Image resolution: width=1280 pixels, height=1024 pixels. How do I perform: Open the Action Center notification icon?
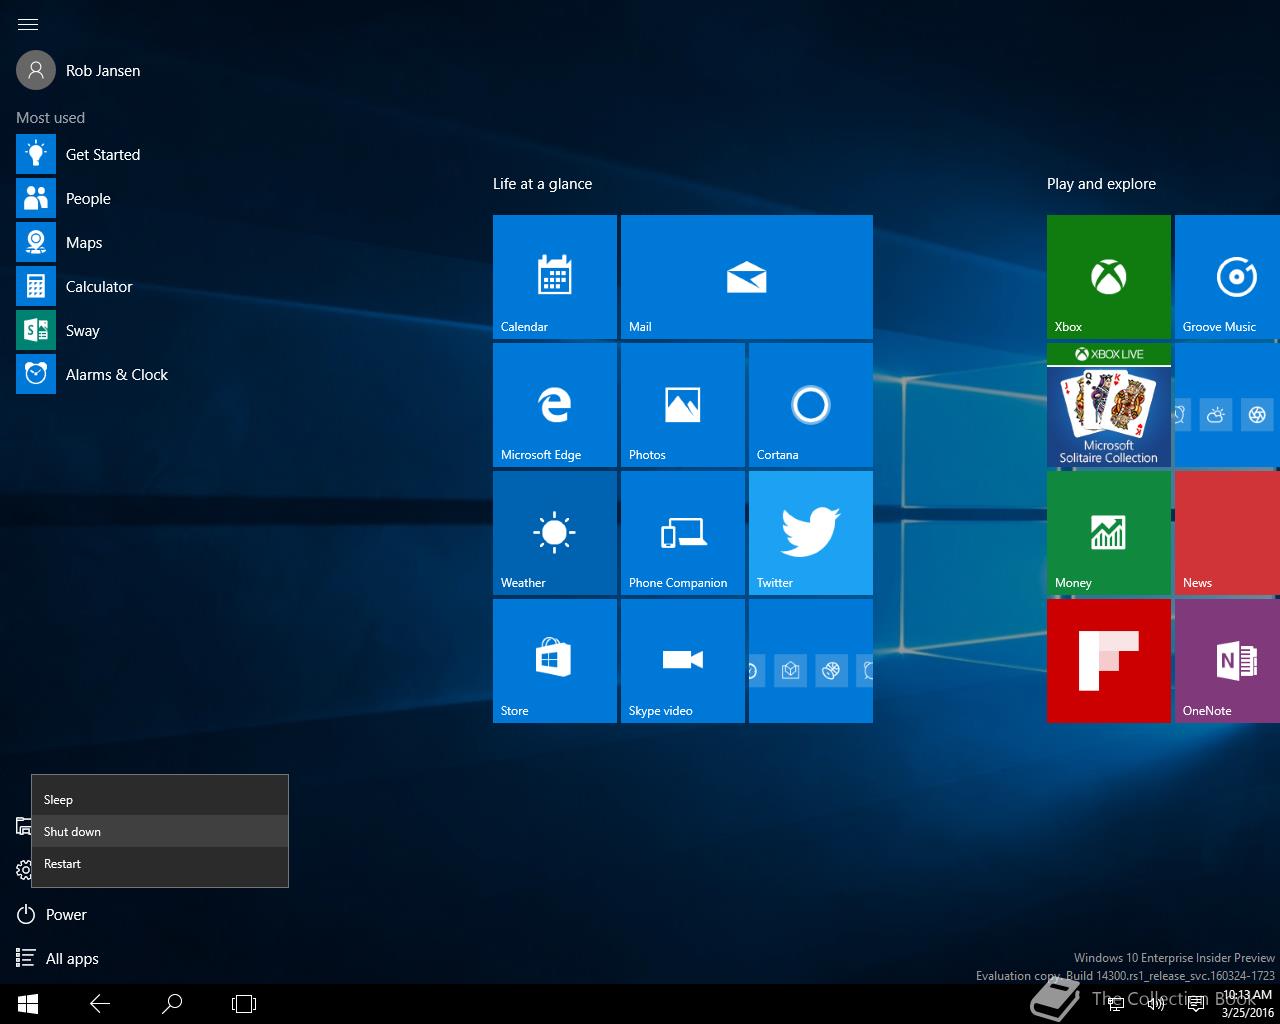(x=1195, y=1004)
